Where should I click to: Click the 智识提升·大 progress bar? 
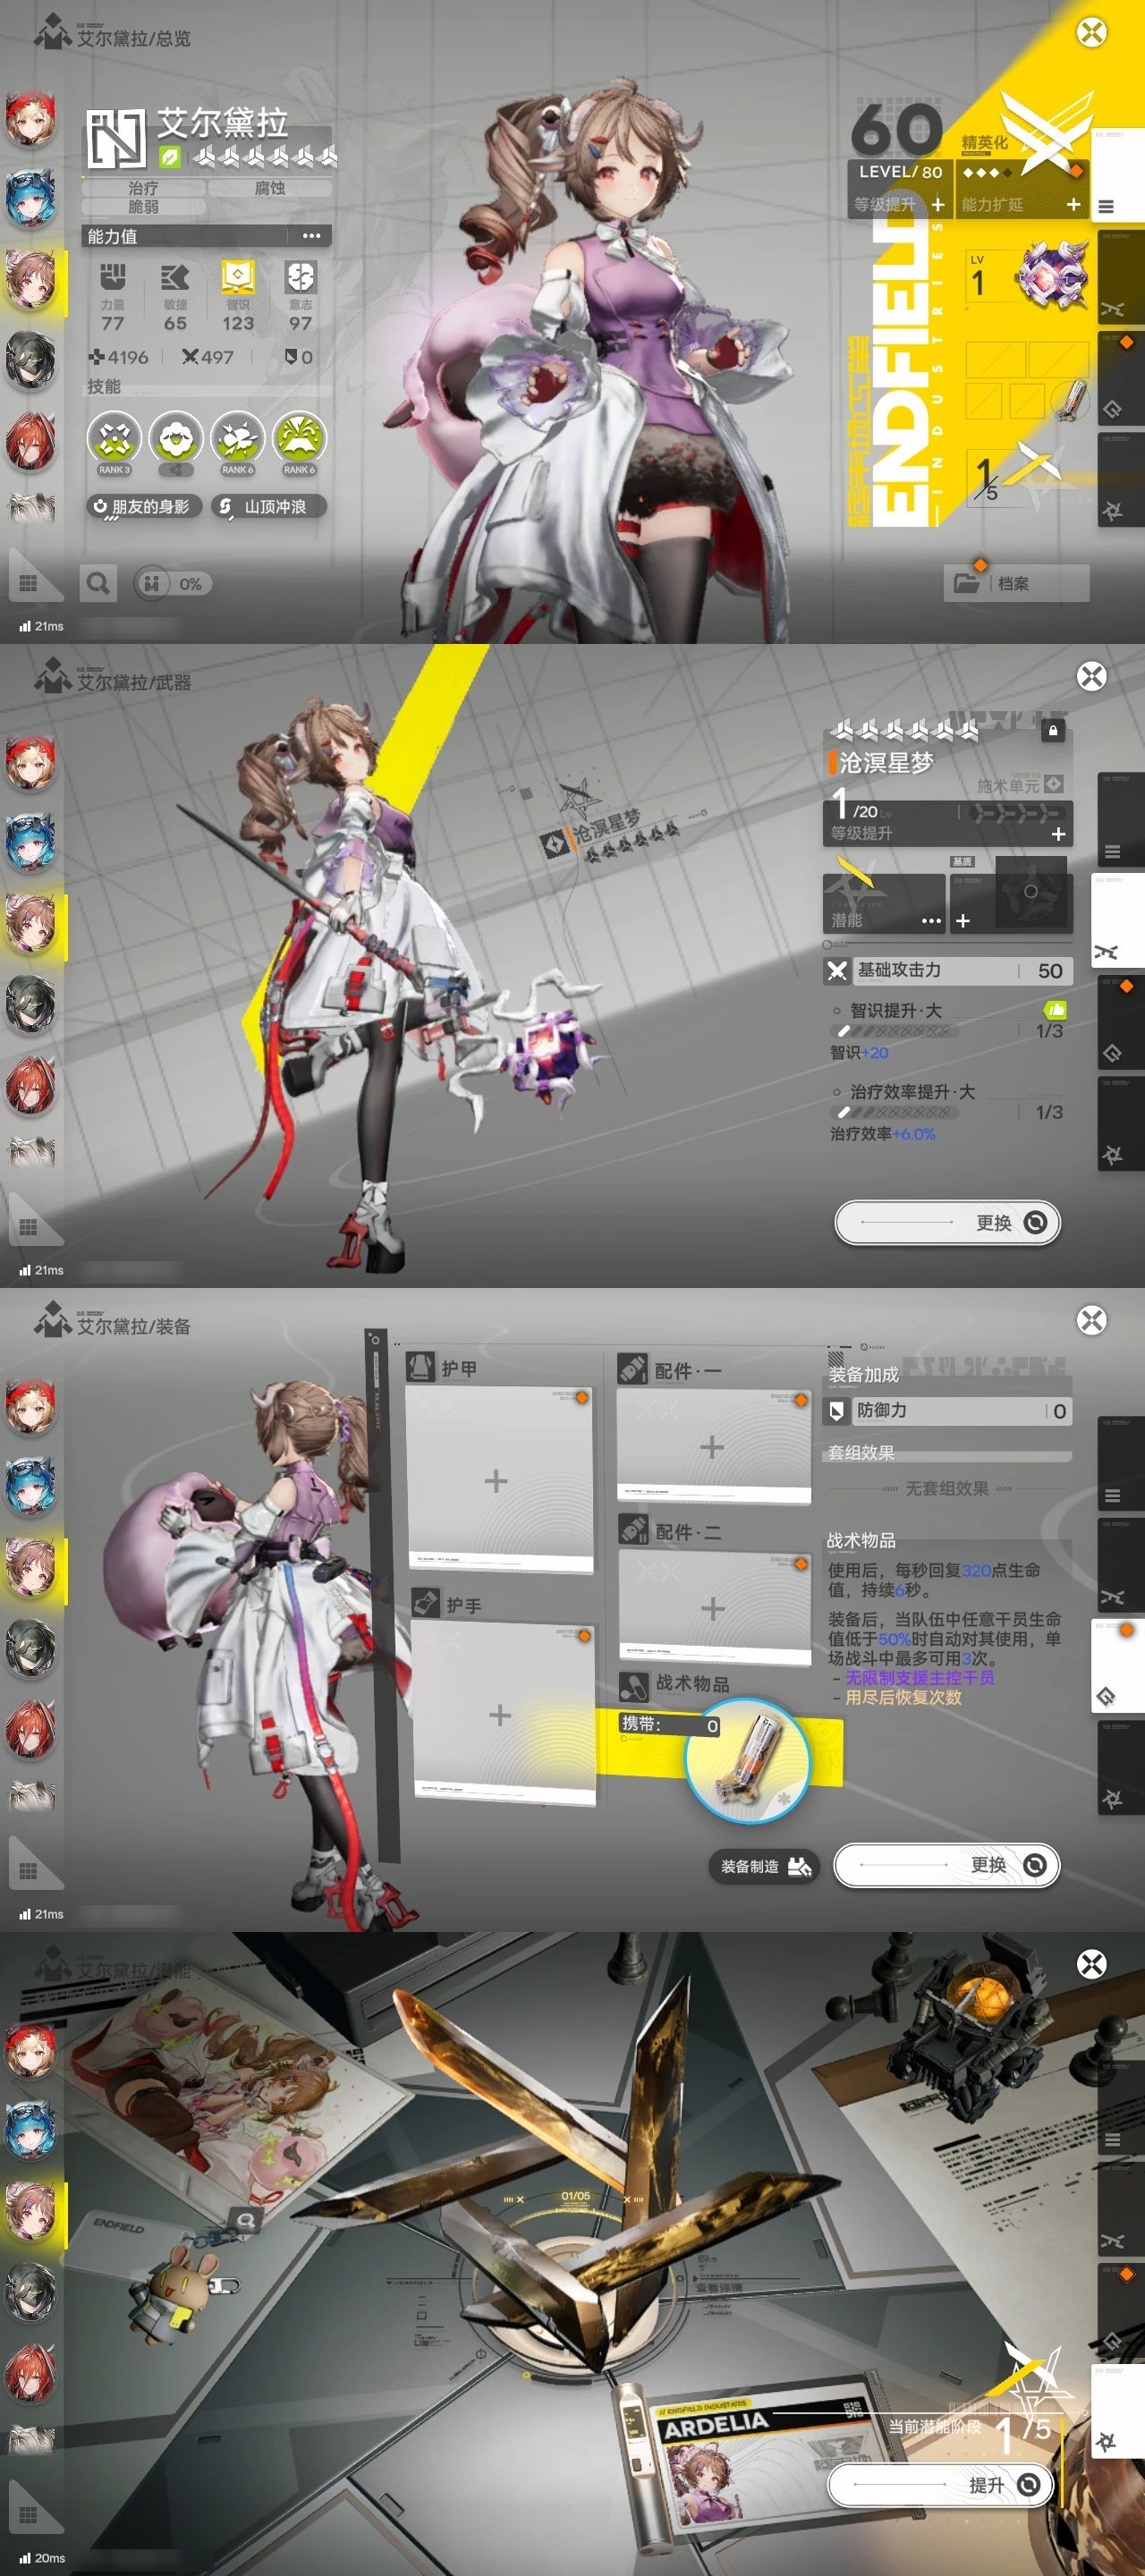(894, 1031)
